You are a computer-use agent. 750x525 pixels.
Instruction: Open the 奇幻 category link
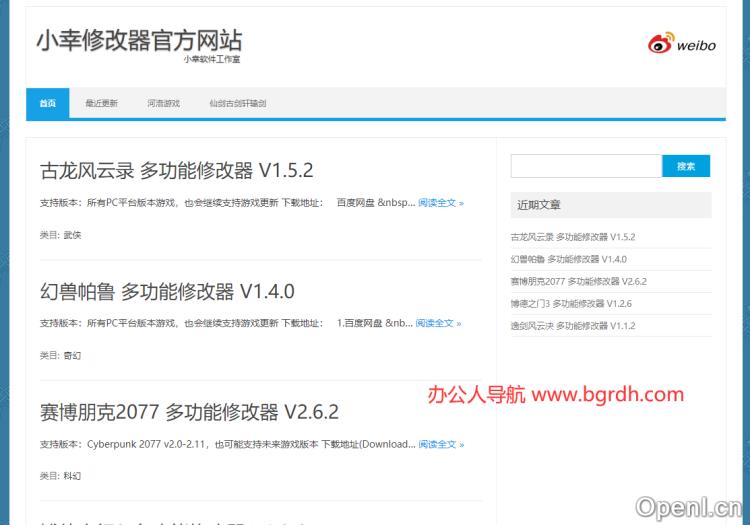pyautogui.click(x=72, y=355)
